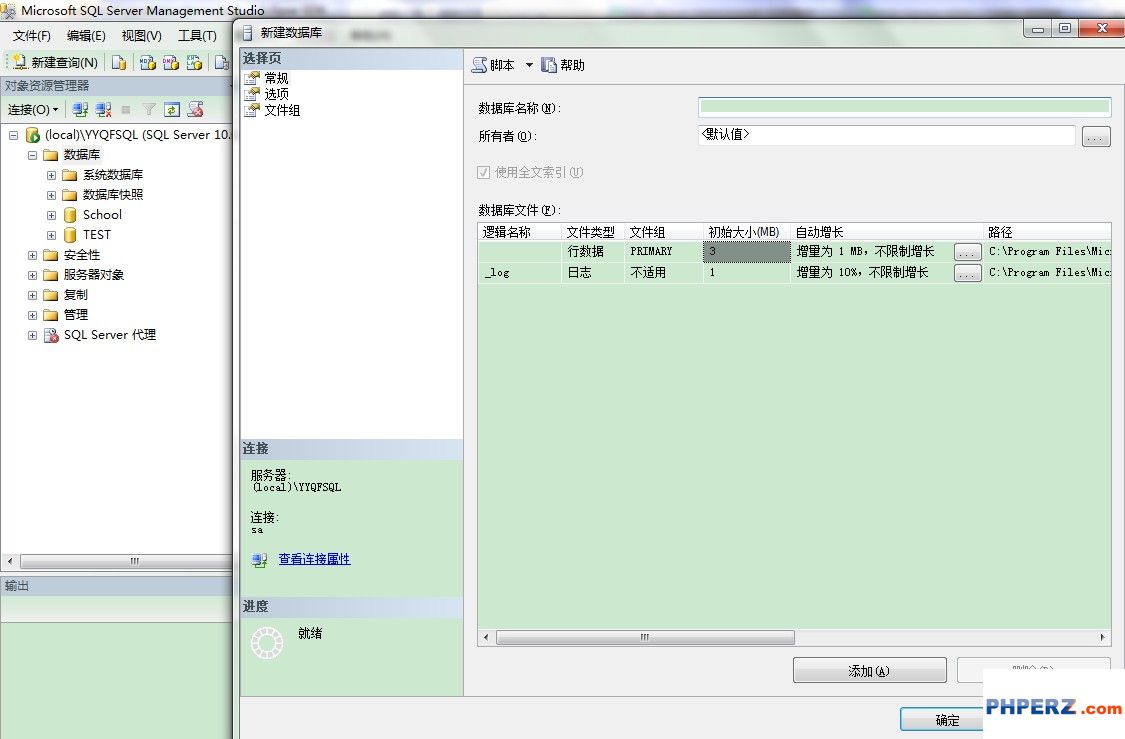Select the TEST database cylinder icon
The height and width of the screenshot is (739, 1125).
70,235
